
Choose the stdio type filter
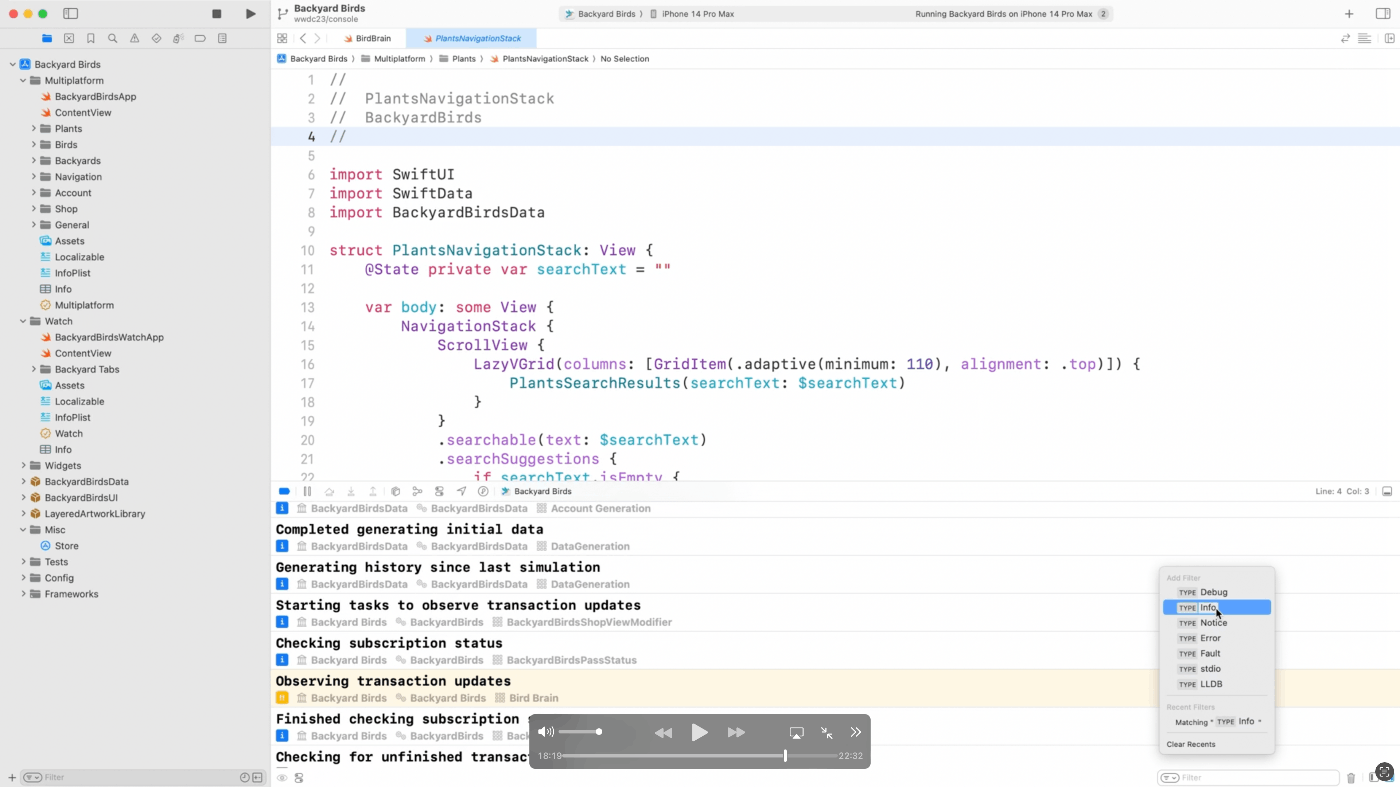click(1217, 669)
